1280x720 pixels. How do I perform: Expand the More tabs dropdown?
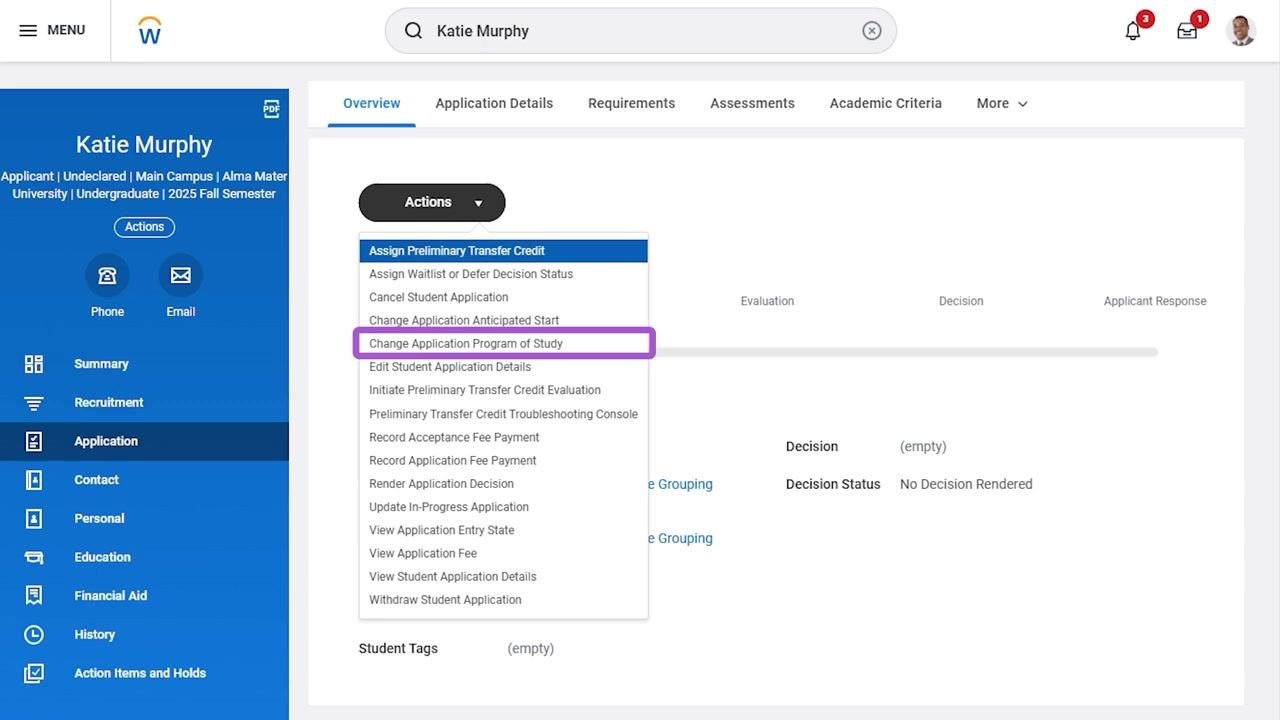pos(1002,103)
